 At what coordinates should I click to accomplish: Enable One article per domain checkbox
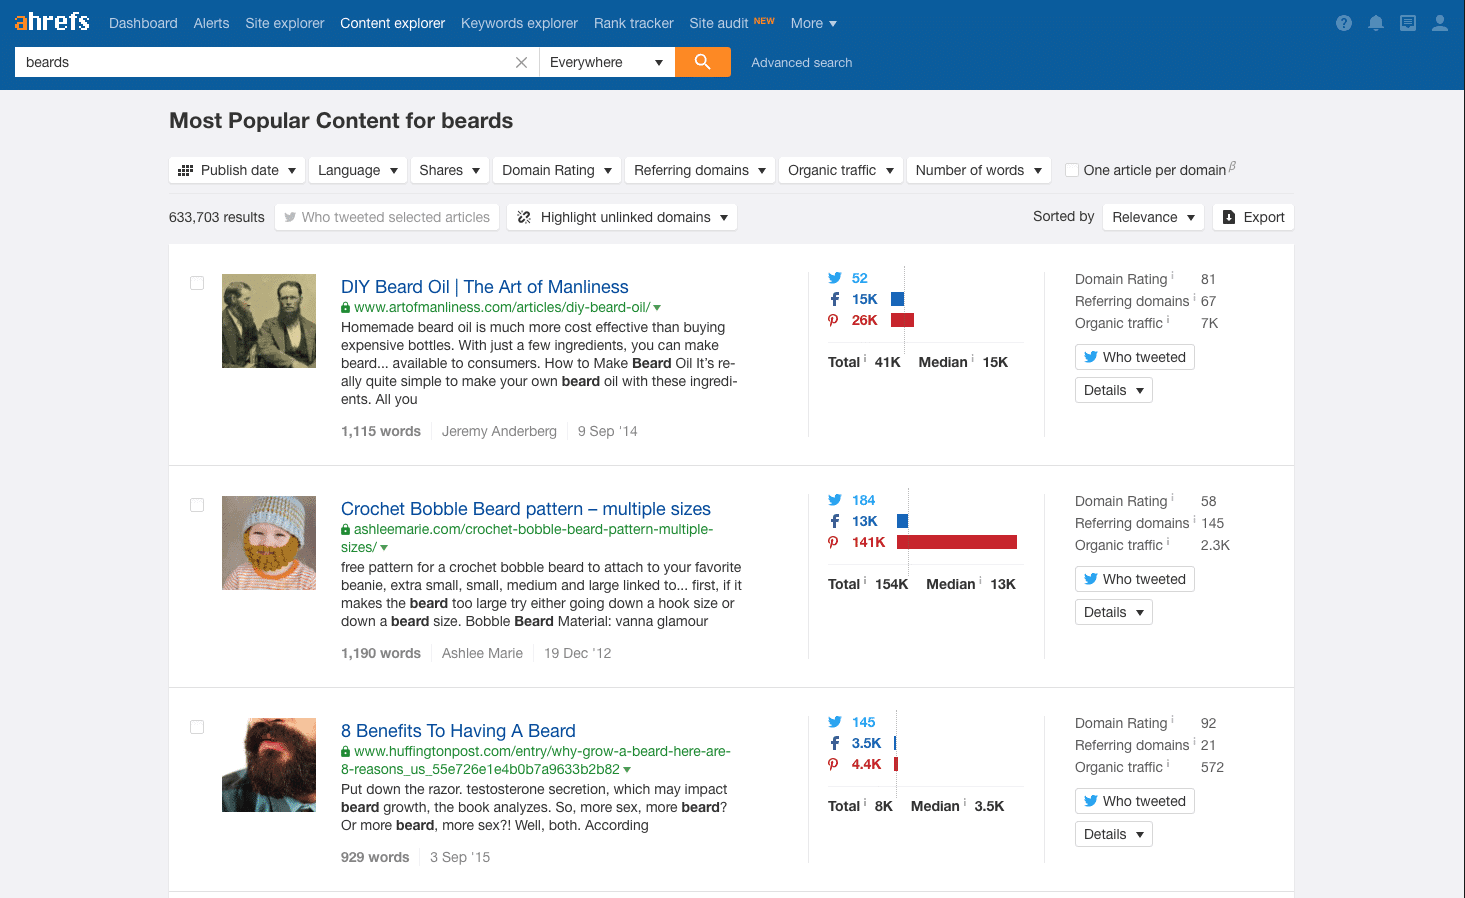[1072, 170]
